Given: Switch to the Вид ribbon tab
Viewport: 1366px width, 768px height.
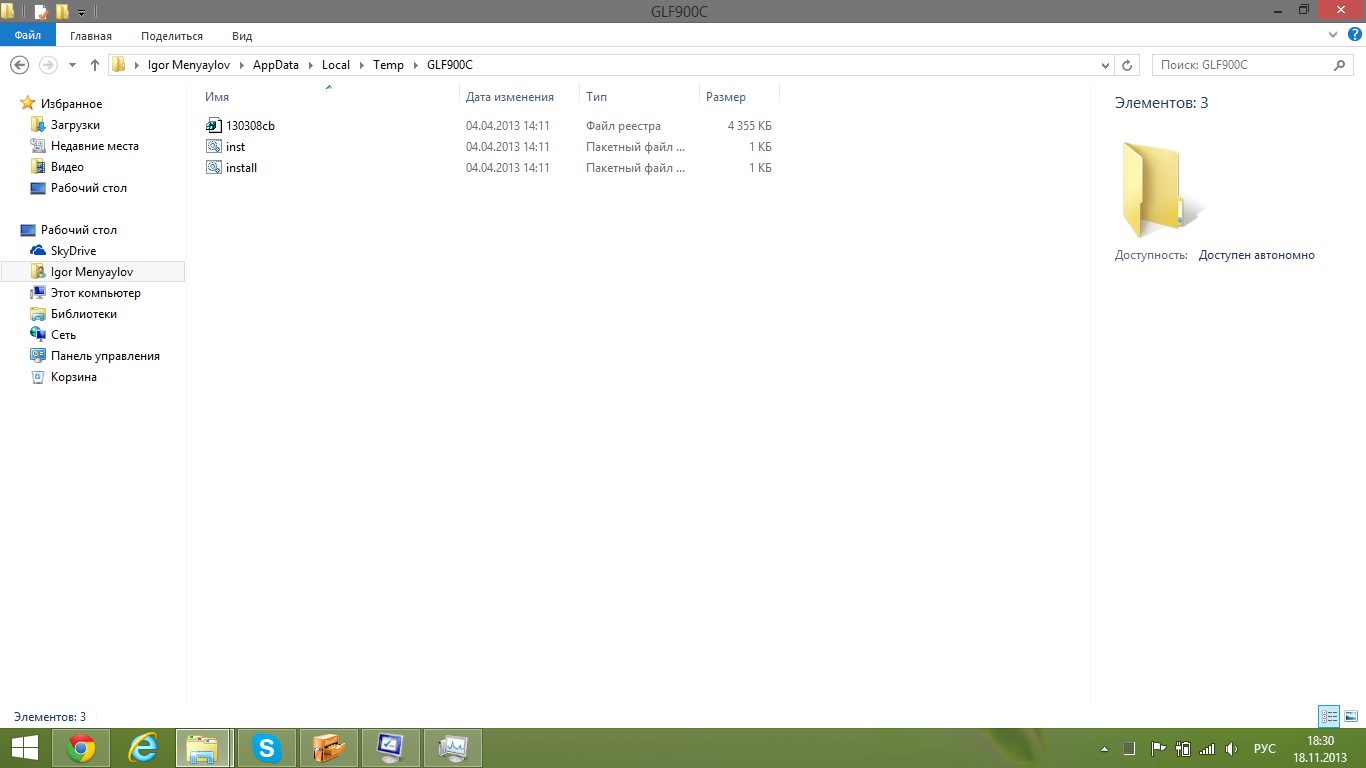Looking at the screenshot, I should (242, 36).
